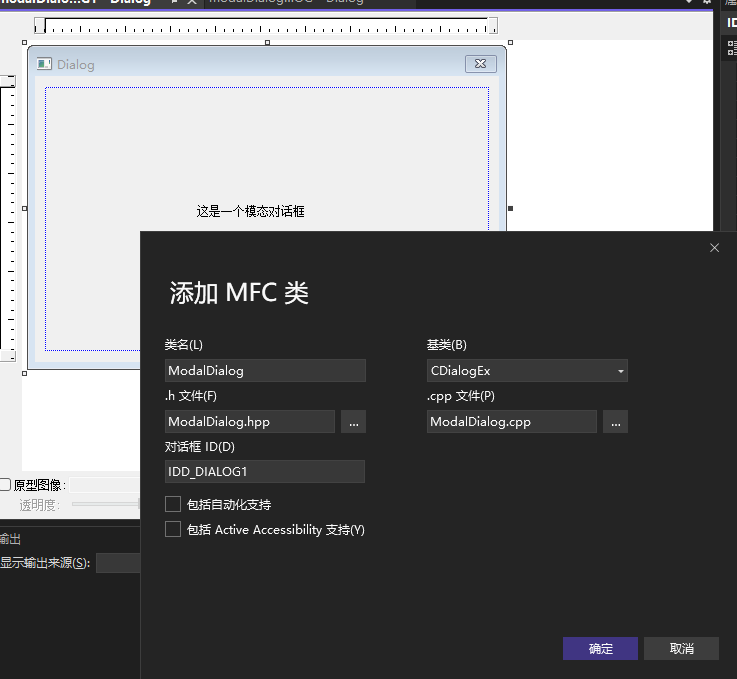Click the 透明度 slider
Screen dimensions: 737x679
click(105, 505)
